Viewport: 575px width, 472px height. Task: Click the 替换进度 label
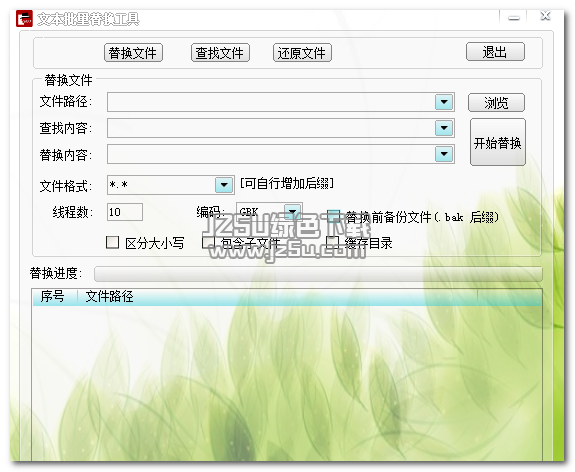[56, 274]
